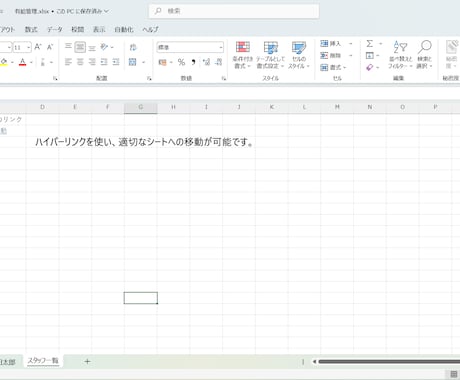Click the phonetic guide icon

click(x=43, y=62)
